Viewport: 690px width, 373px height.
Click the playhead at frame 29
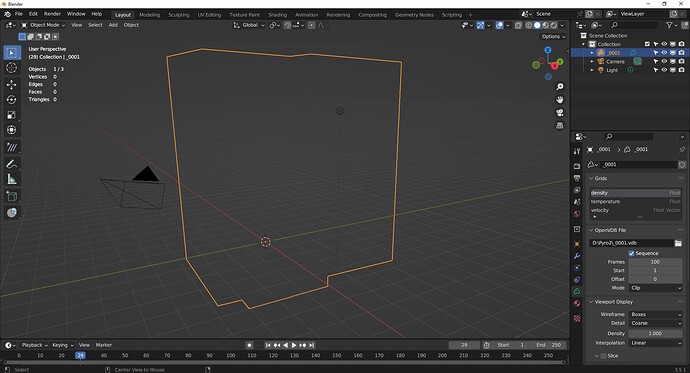tap(80, 355)
